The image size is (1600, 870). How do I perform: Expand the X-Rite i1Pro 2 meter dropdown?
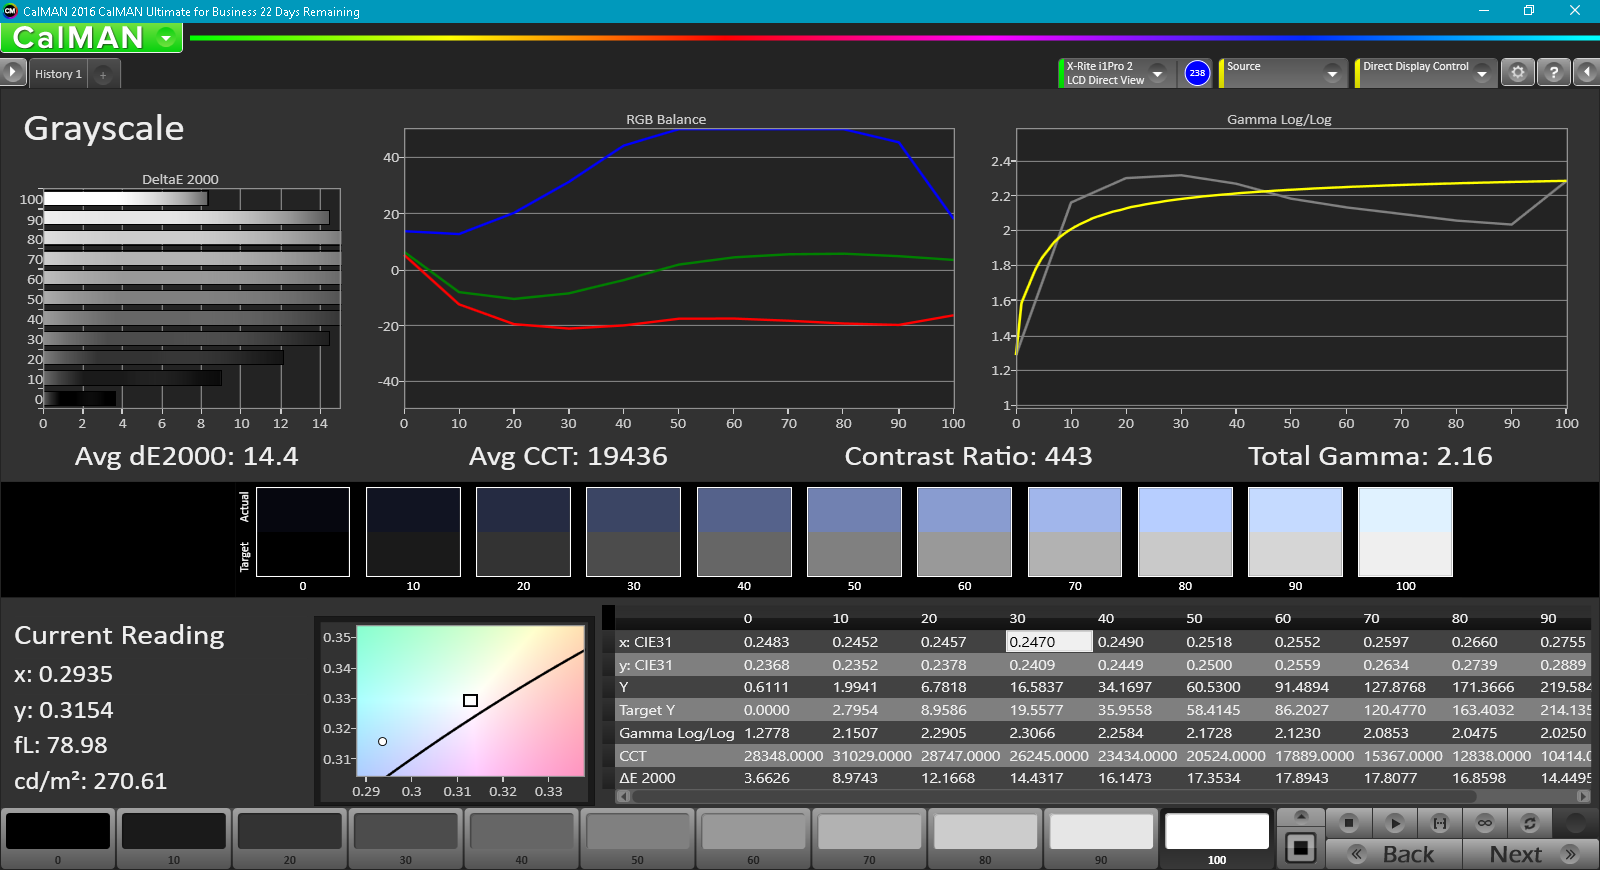(x=1158, y=73)
